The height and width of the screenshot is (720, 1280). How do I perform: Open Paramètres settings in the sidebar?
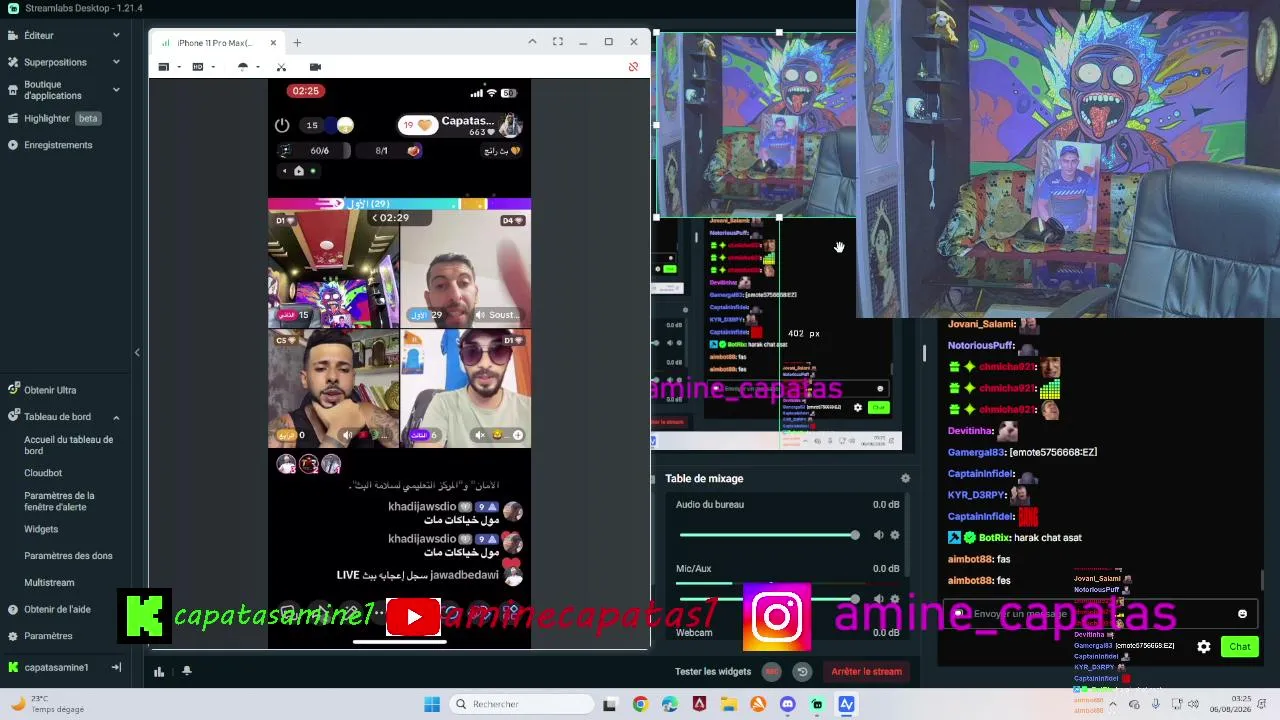coord(48,636)
